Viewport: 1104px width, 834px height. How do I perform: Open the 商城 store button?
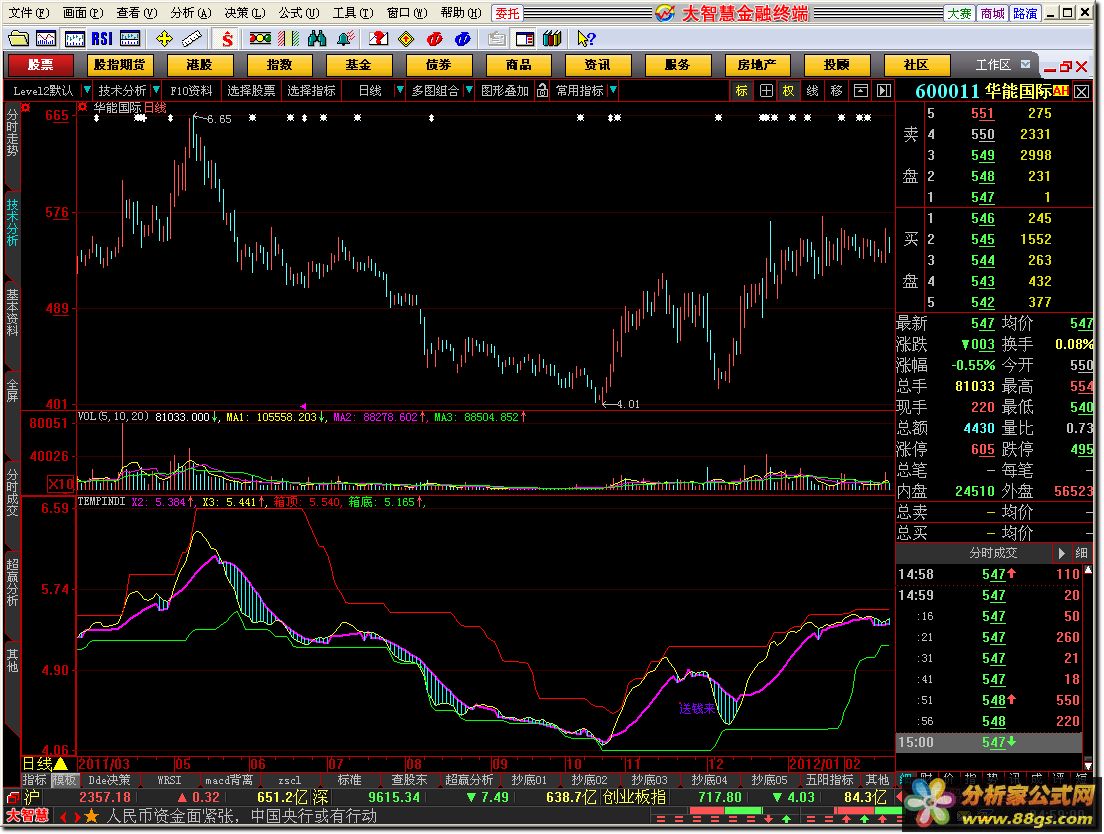tap(992, 13)
